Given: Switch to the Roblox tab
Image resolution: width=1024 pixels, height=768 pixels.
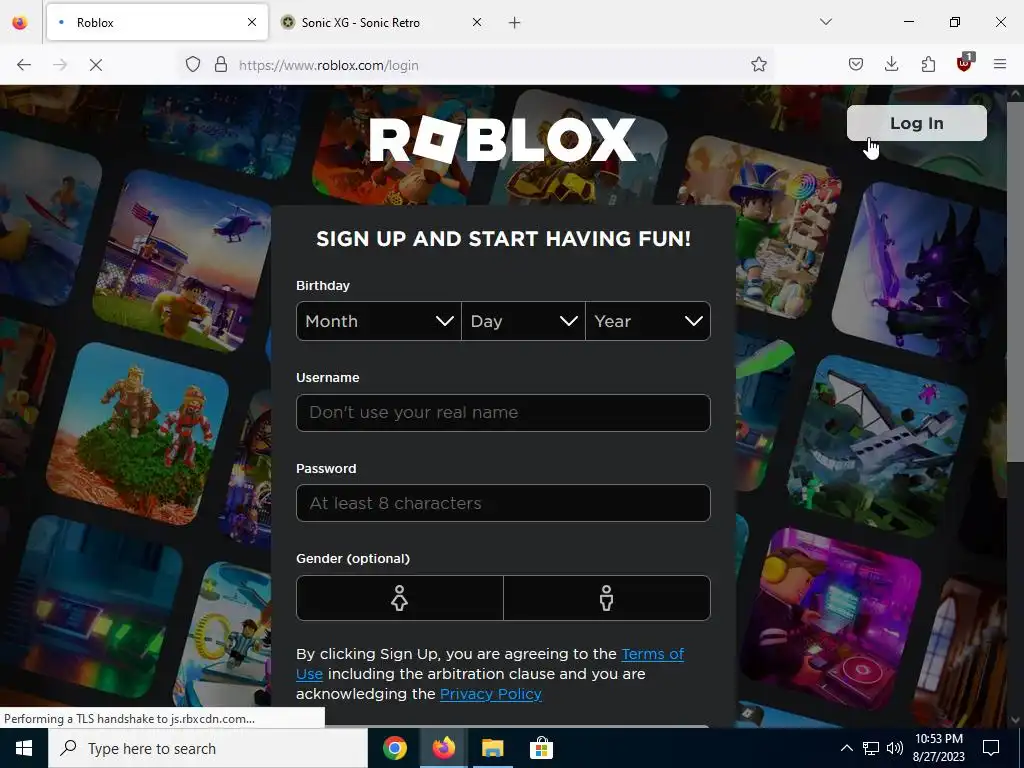Looking at the screenshot, I should point(157,22).
